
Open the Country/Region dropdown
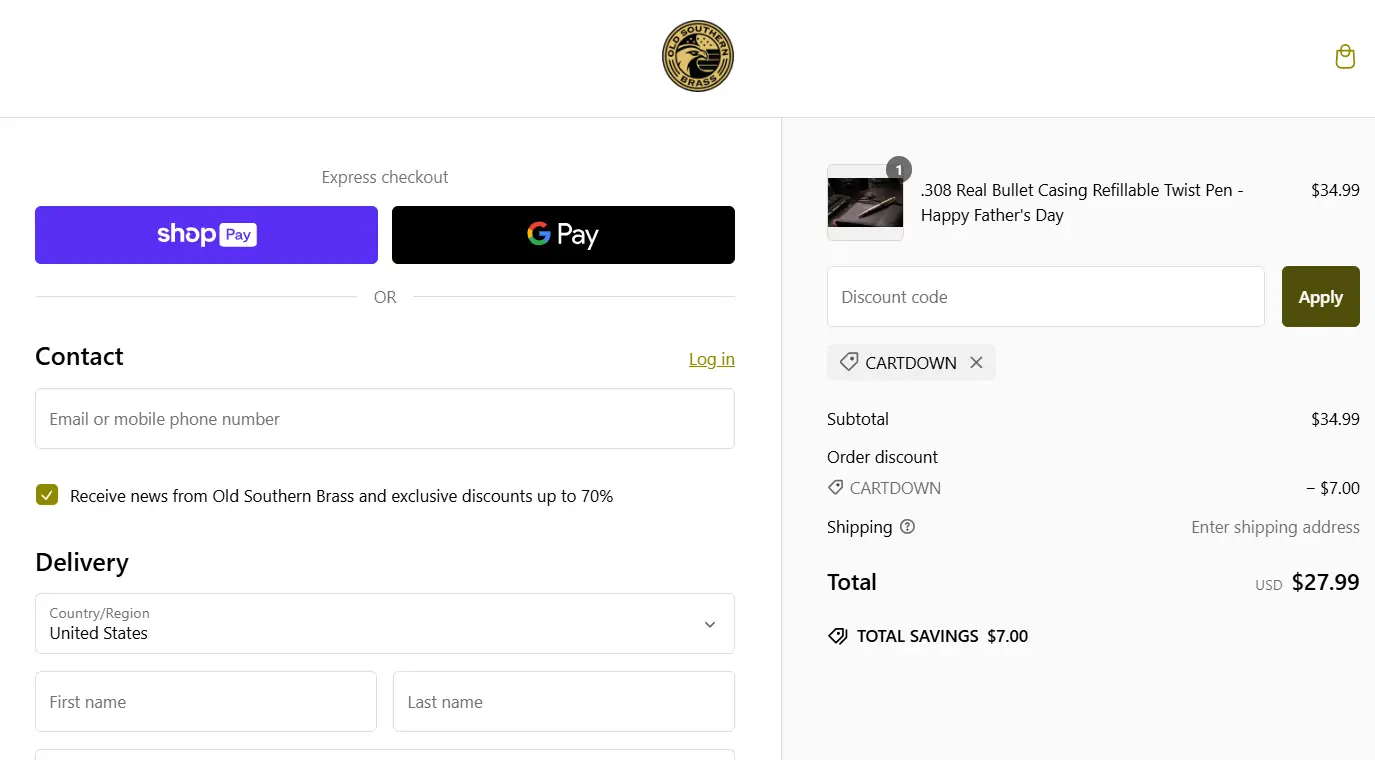(x=384, y=623)
